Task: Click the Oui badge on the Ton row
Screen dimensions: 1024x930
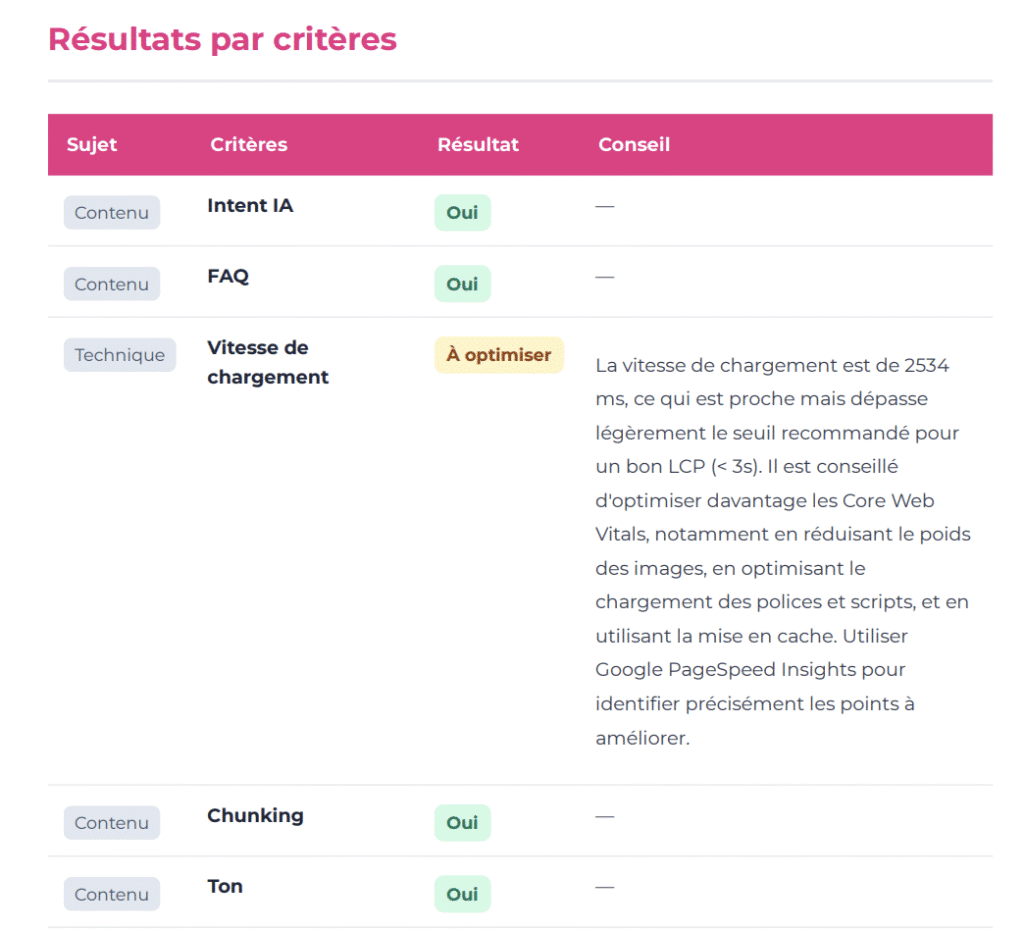Action: click(x=462, y=894)
